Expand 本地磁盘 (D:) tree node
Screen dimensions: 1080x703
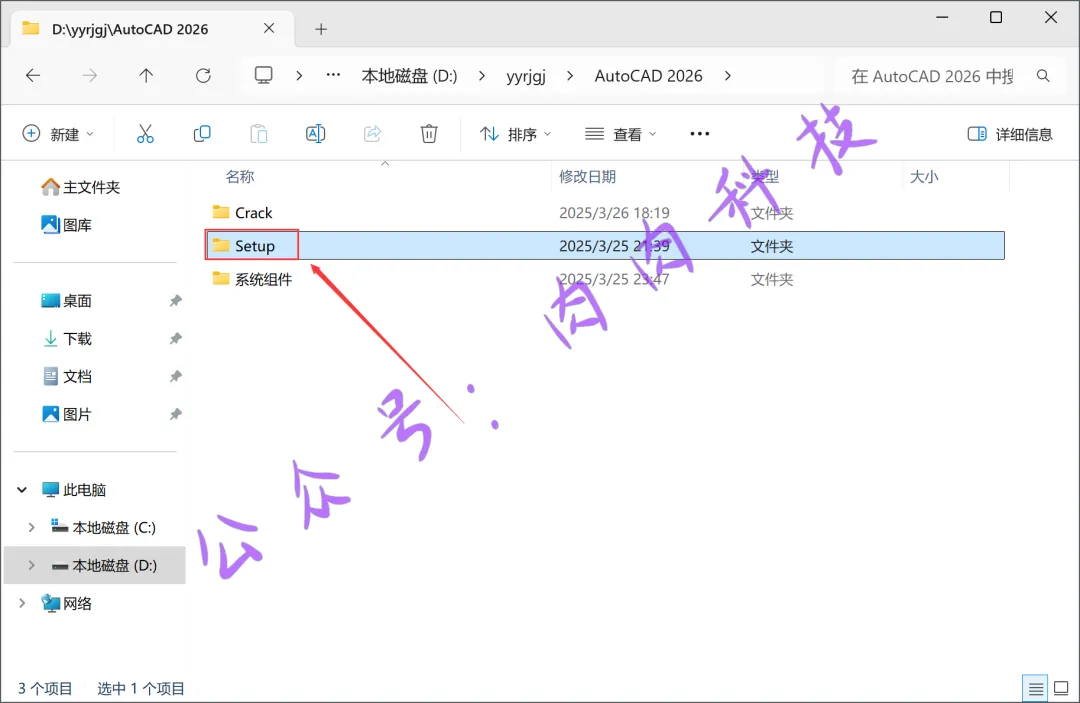pyautogui.click(x=31, y=565)
